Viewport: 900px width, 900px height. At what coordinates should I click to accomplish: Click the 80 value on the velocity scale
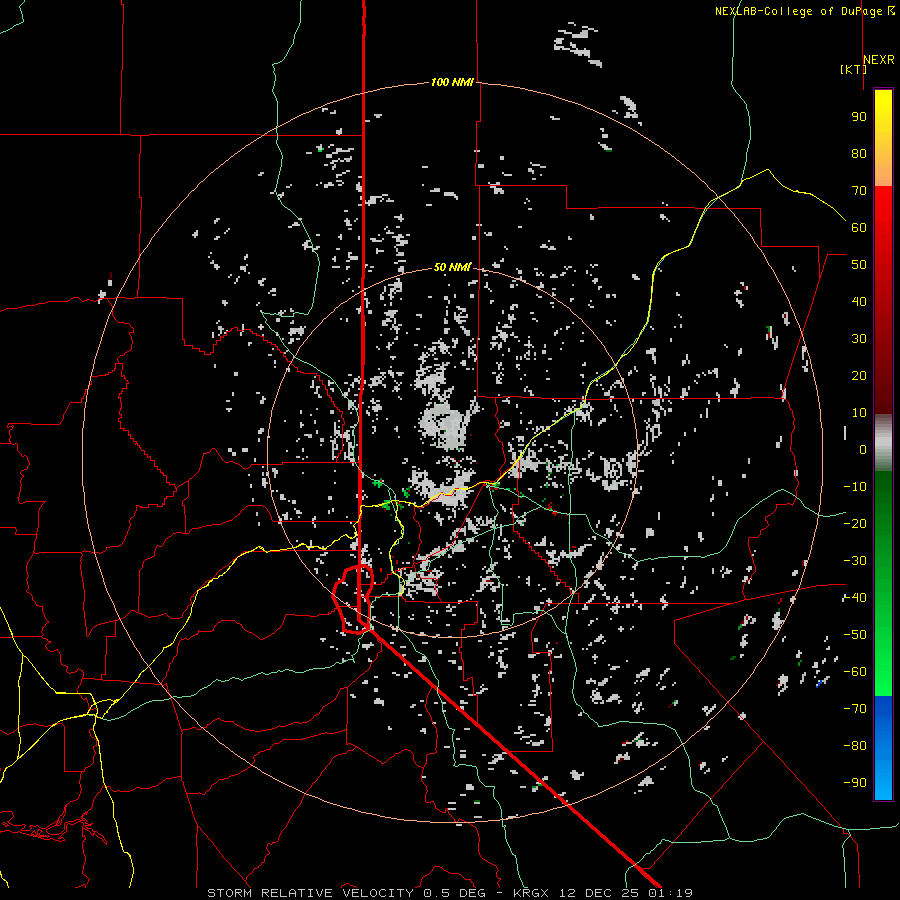(859, 153)
